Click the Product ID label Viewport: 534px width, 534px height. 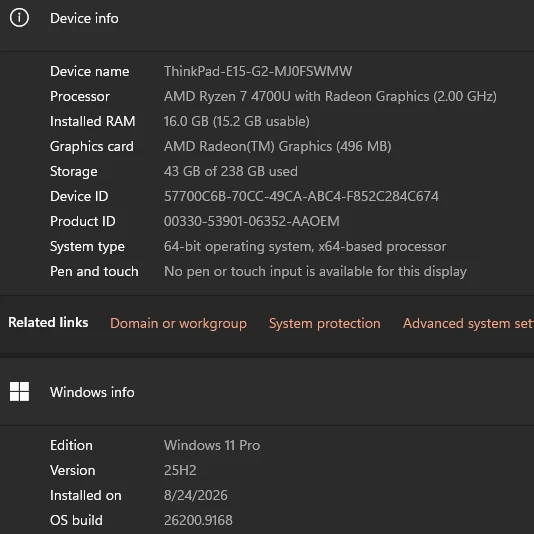[x=83, y=221]
